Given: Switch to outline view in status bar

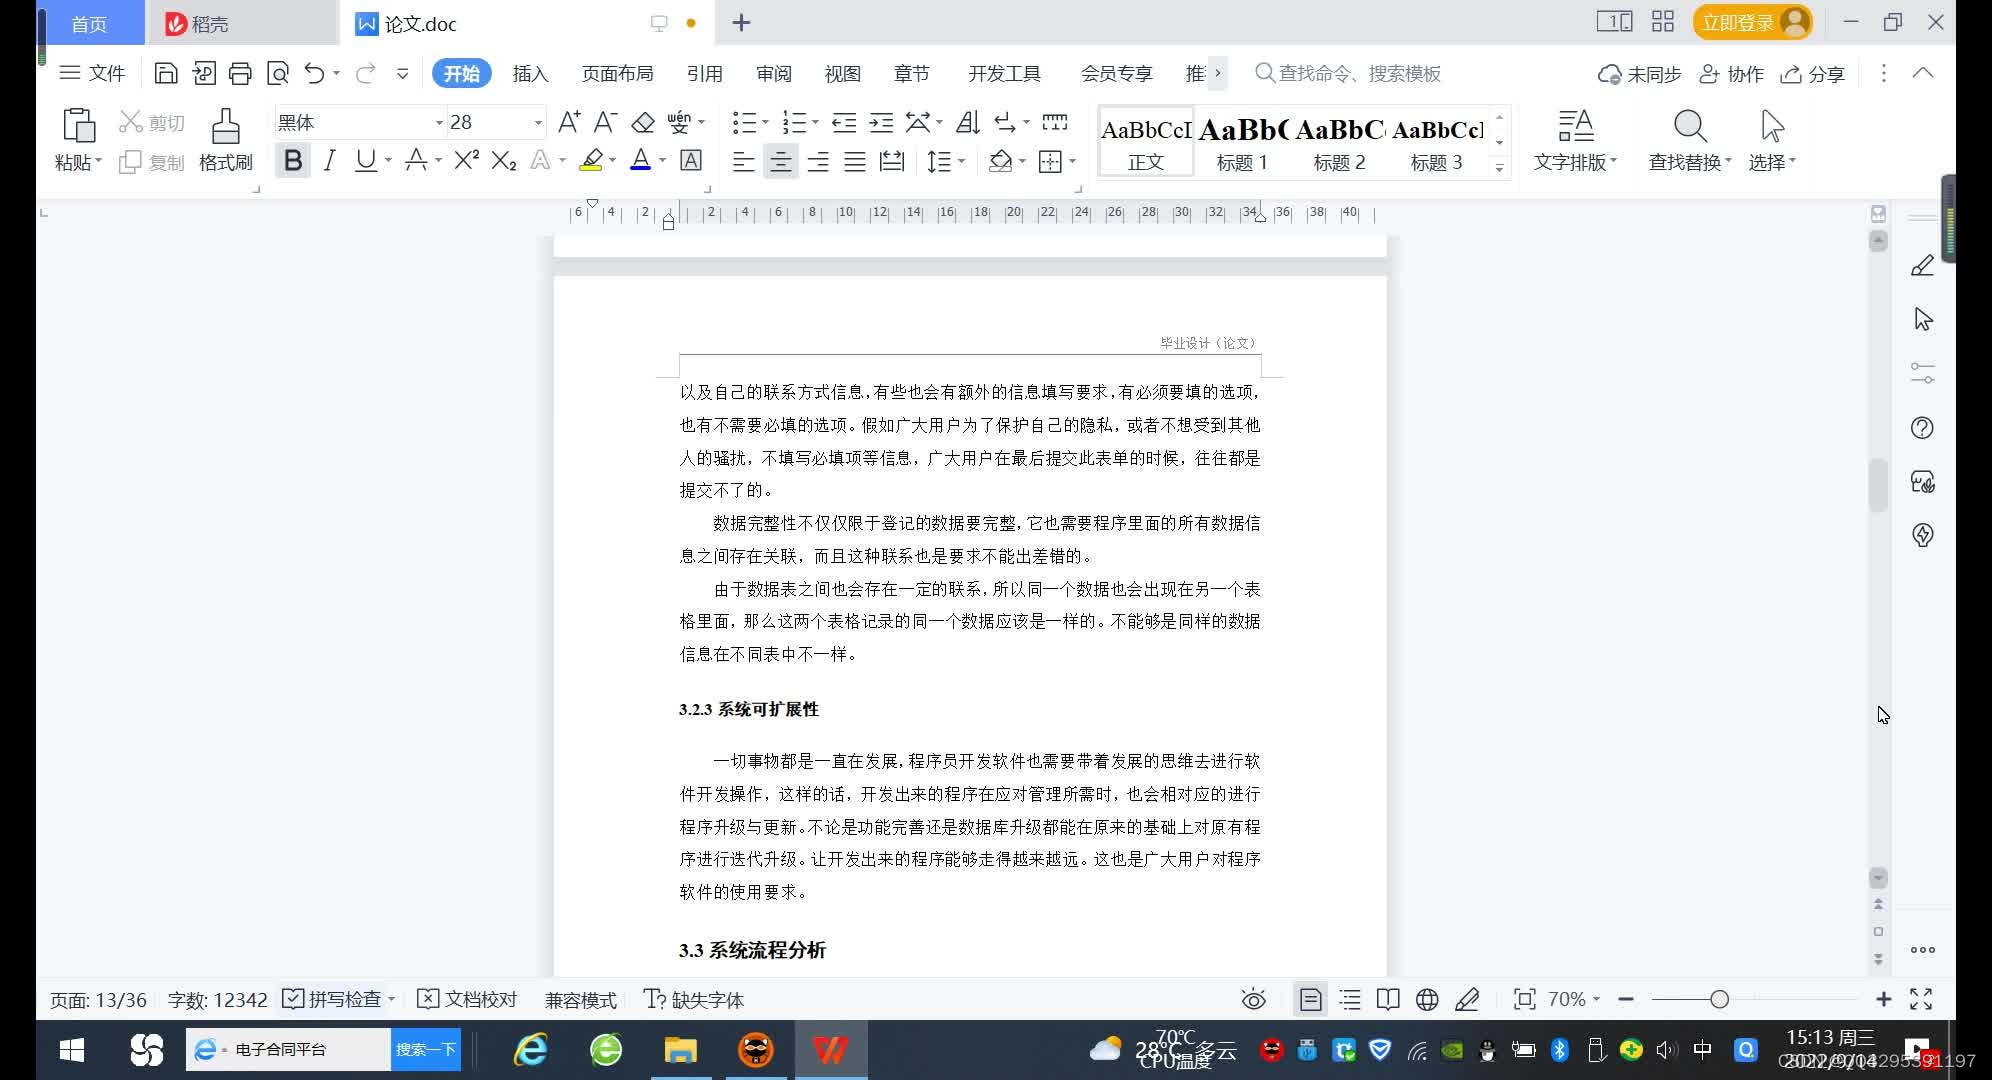Looking at the screenshot, I should pyautogui.click(x=1350, y=999).
